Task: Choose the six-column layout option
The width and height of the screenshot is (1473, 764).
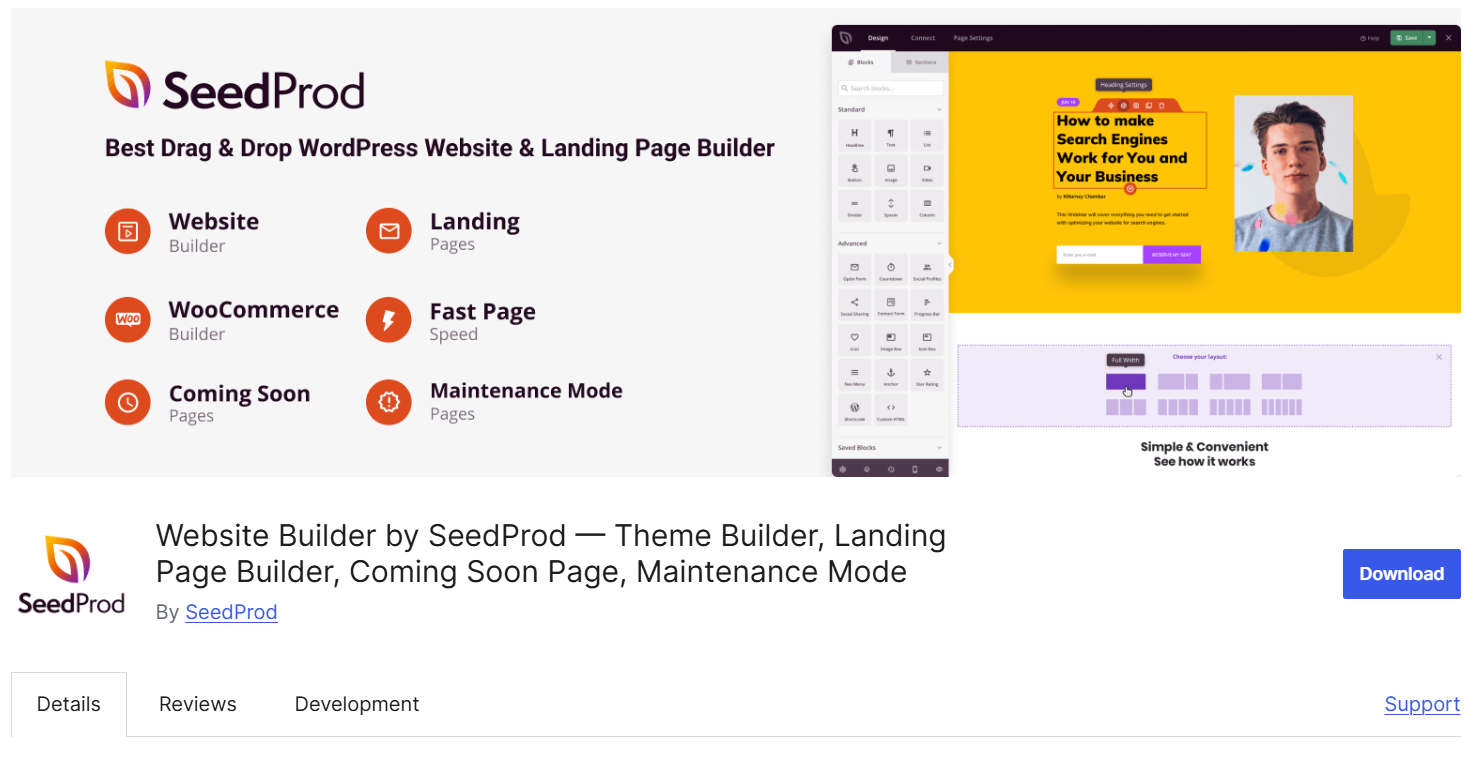Action: [1282, 407]
